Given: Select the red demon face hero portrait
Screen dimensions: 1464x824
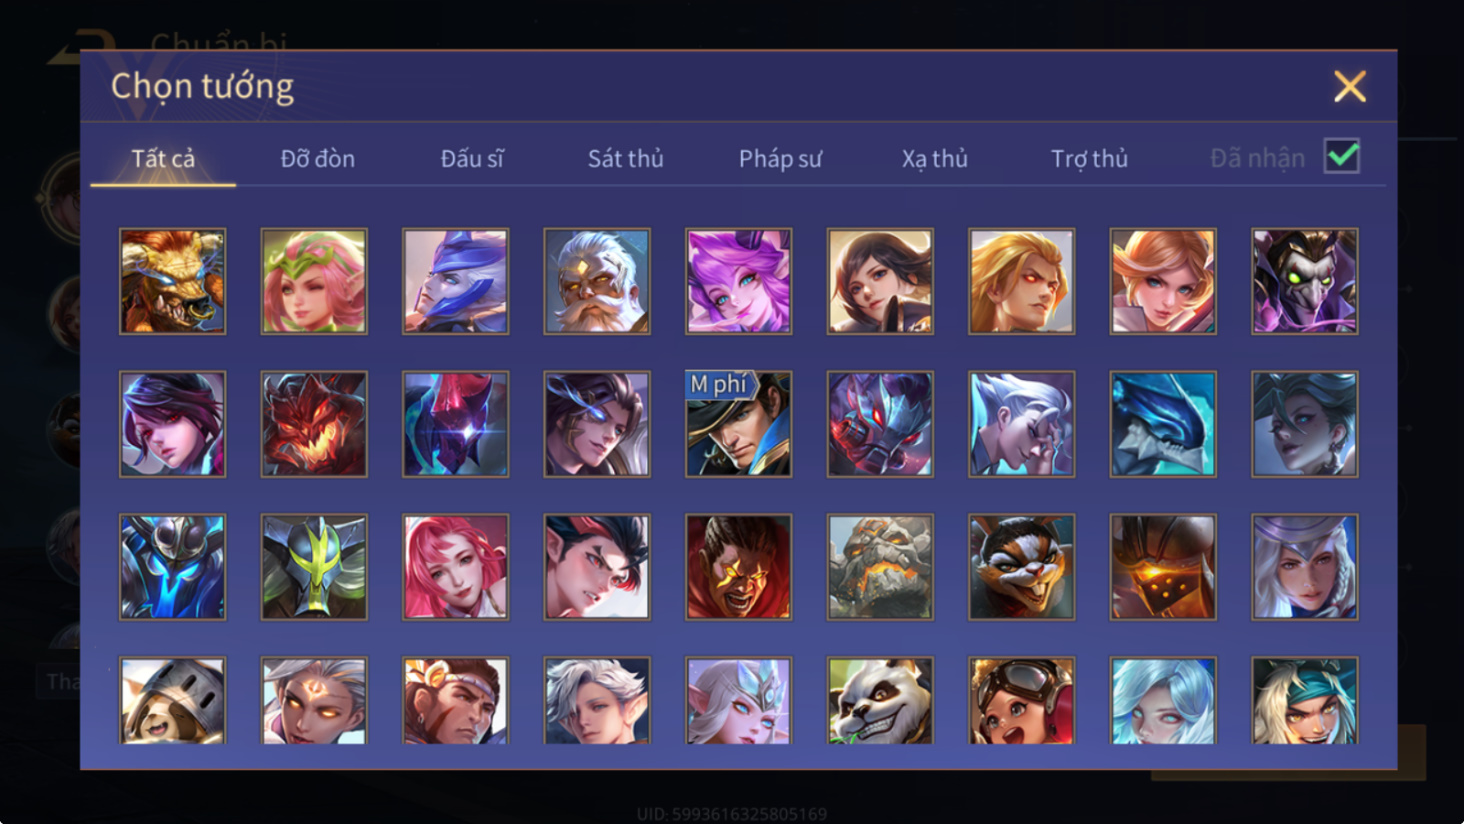Looking at the screenshot, I should point(314,424).
